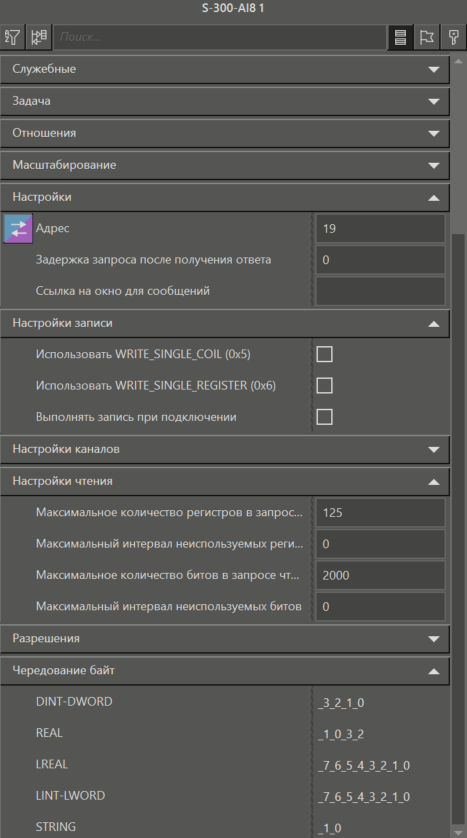This screenshot has width=467, height=838.
Task: Select the STRING property label
Action: point(56,827)
